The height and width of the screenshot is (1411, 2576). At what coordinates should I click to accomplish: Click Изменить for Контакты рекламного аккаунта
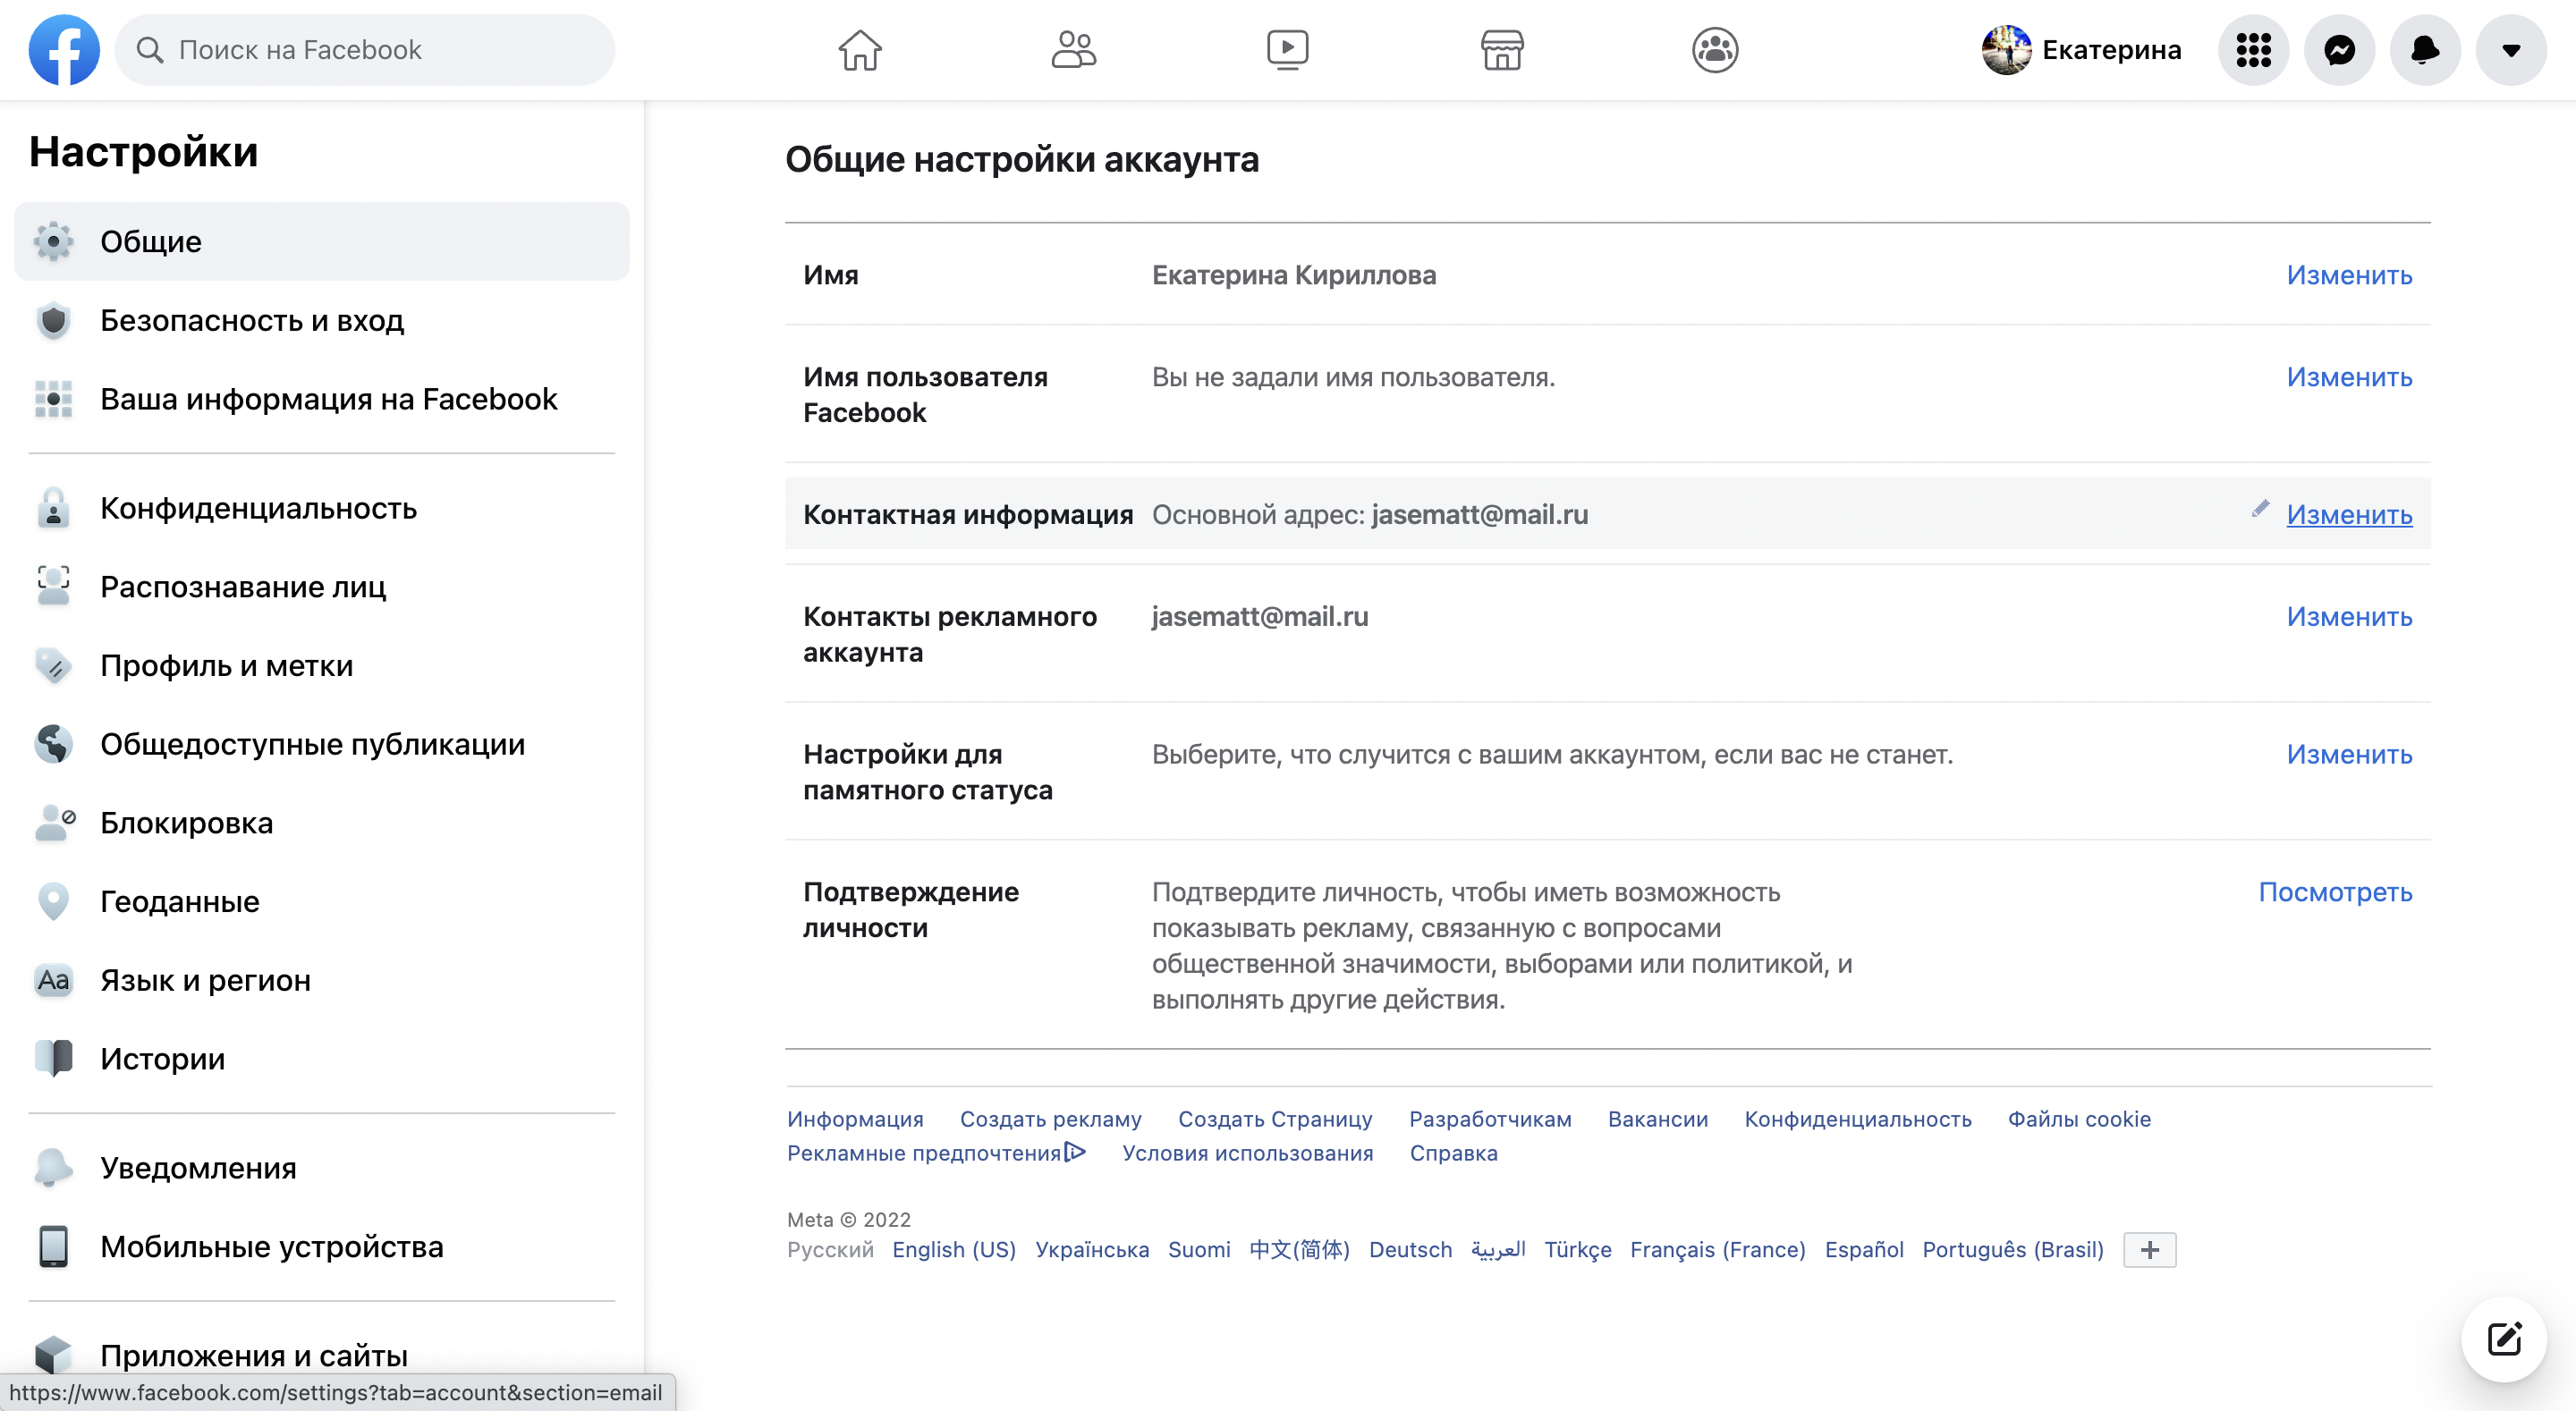coord(2349,617)
